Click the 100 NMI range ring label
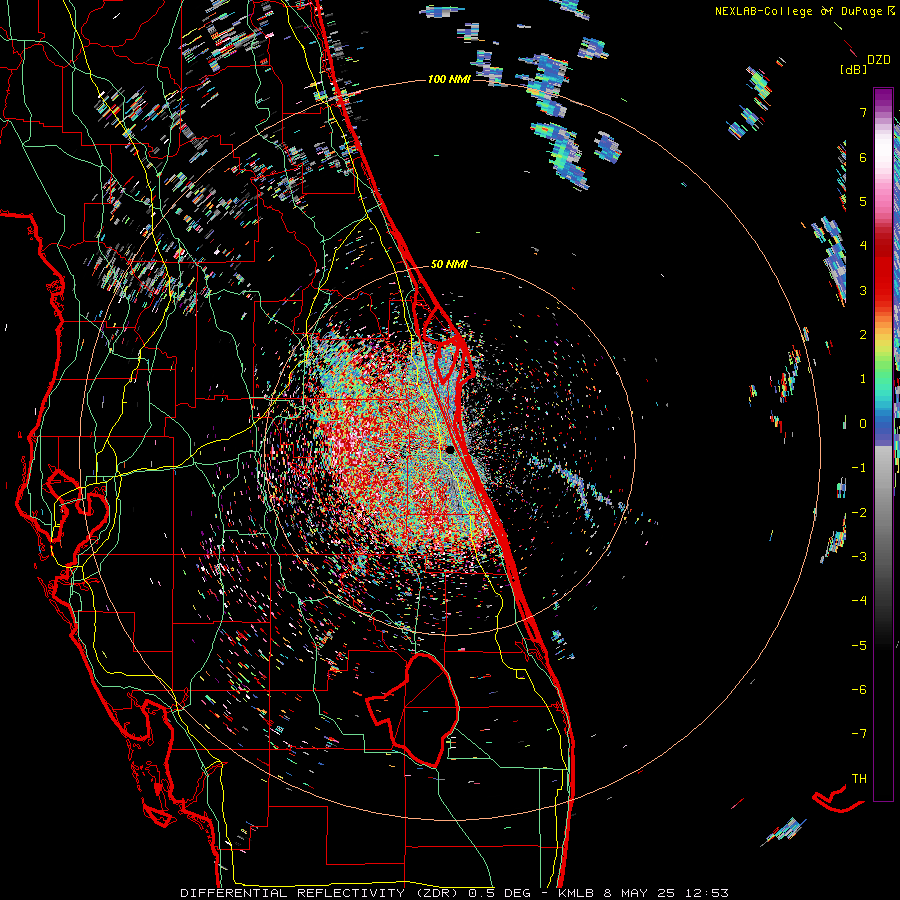The width and height of the screenshot is (900, 900). coord(449,79)
